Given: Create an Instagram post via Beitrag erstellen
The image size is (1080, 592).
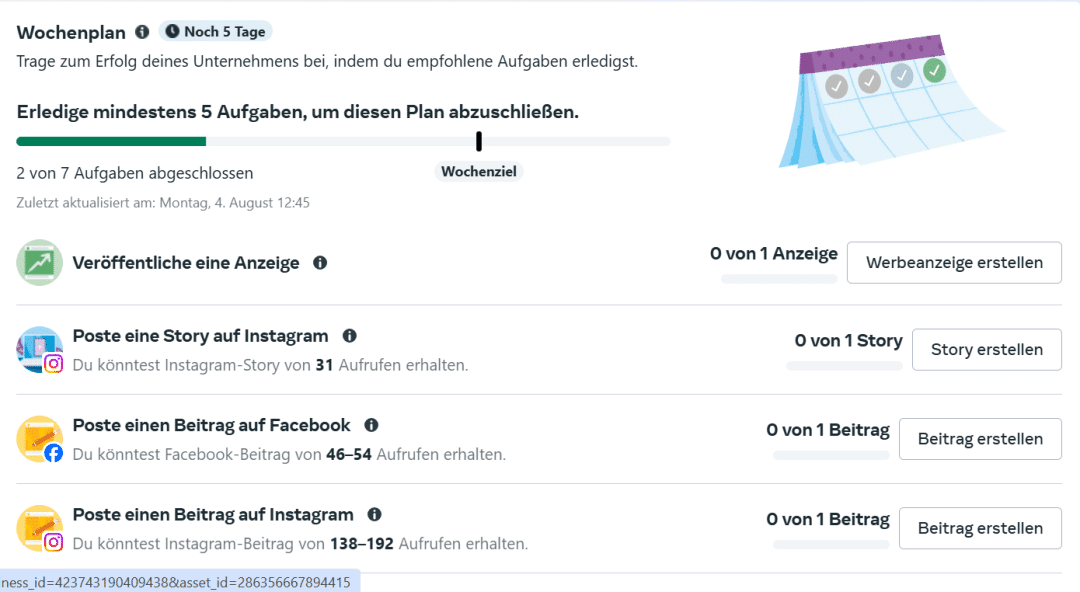Looking at the screenshot, I should click(980, 528).
